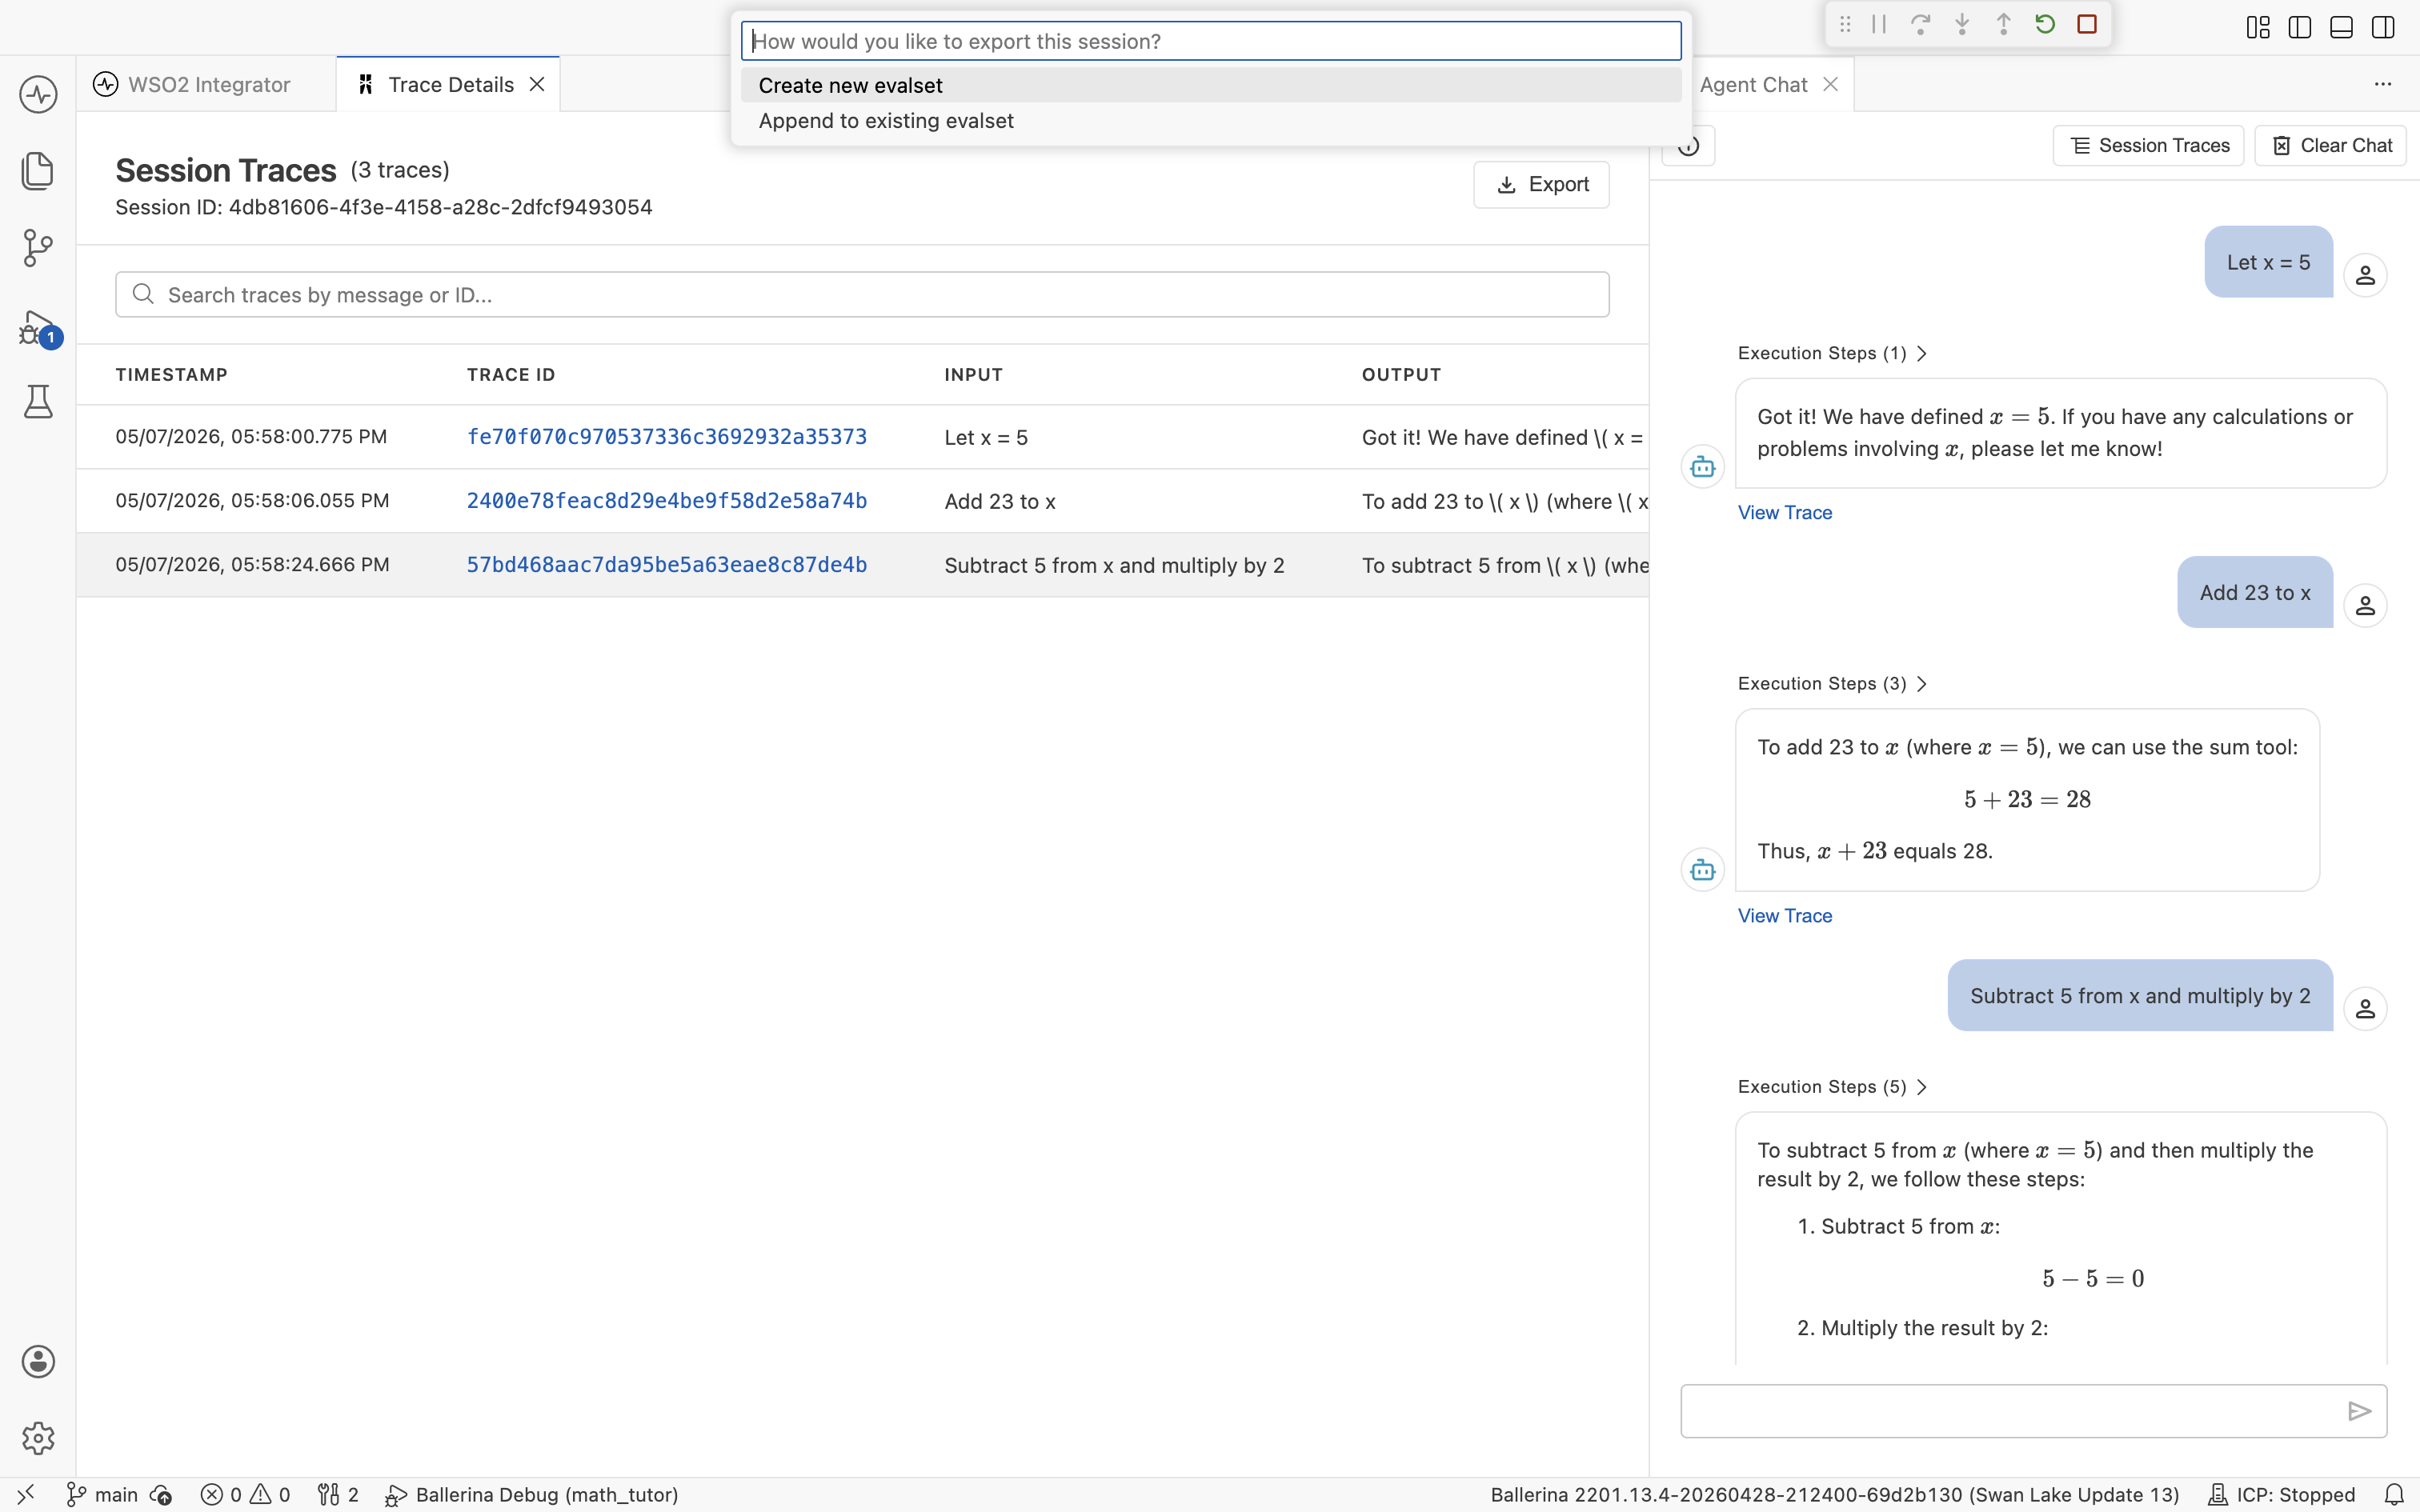Click the Export button
The height and width of the screenshot is (1512, 2420).
(1541, 184)
